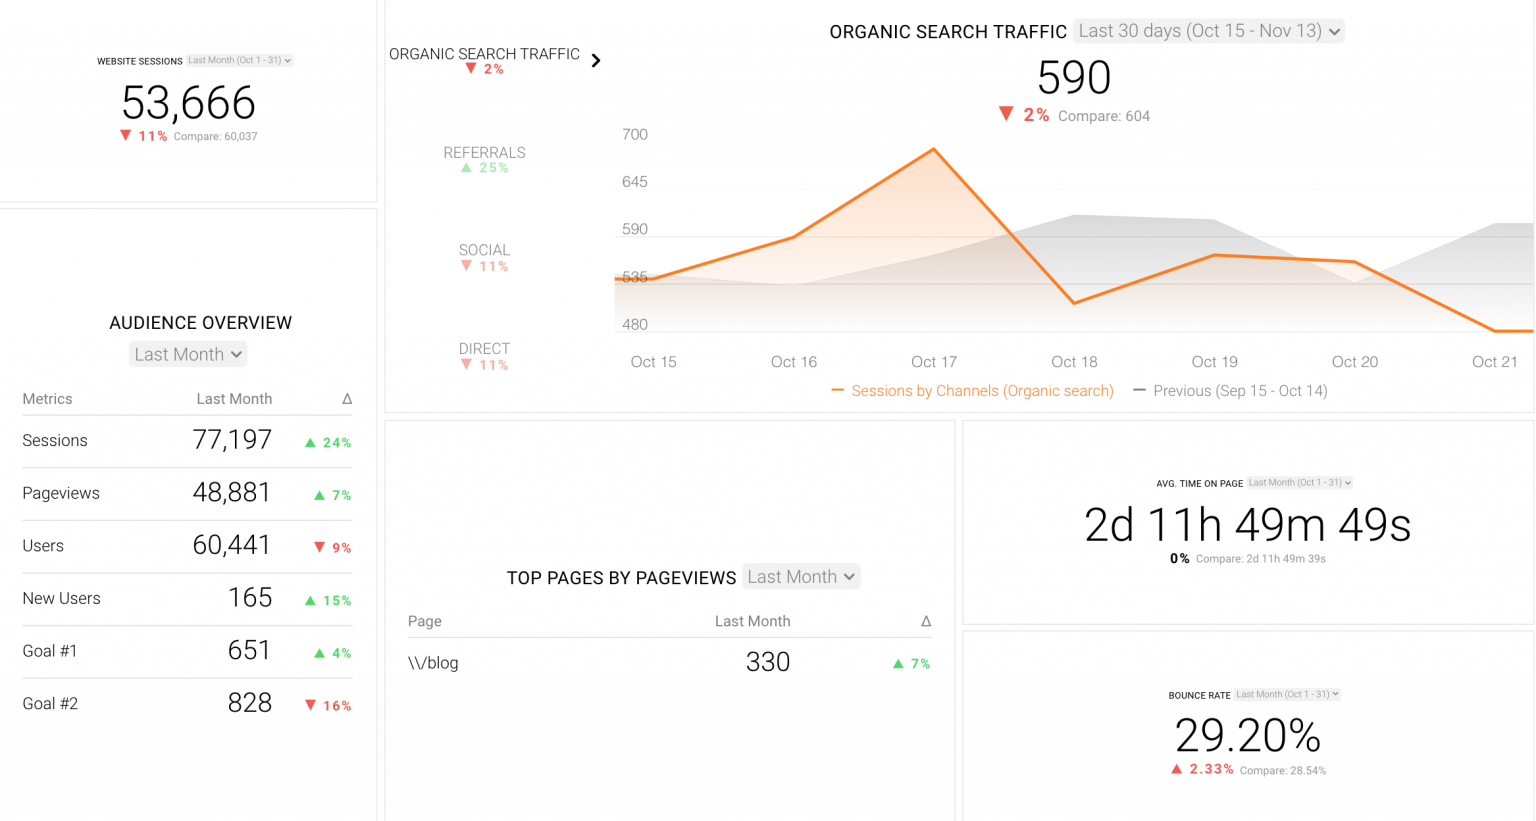Click the Oct 17 peak point on the chart

(x=933, y=148)
